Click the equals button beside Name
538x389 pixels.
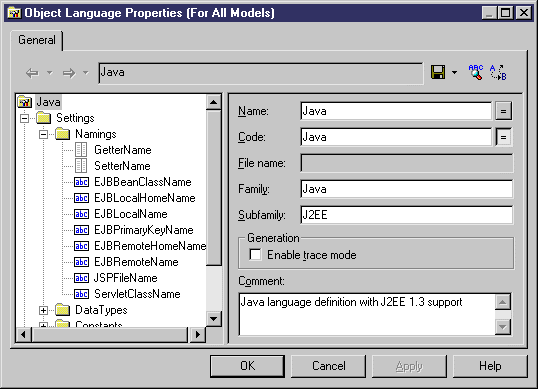click(503, 111)
